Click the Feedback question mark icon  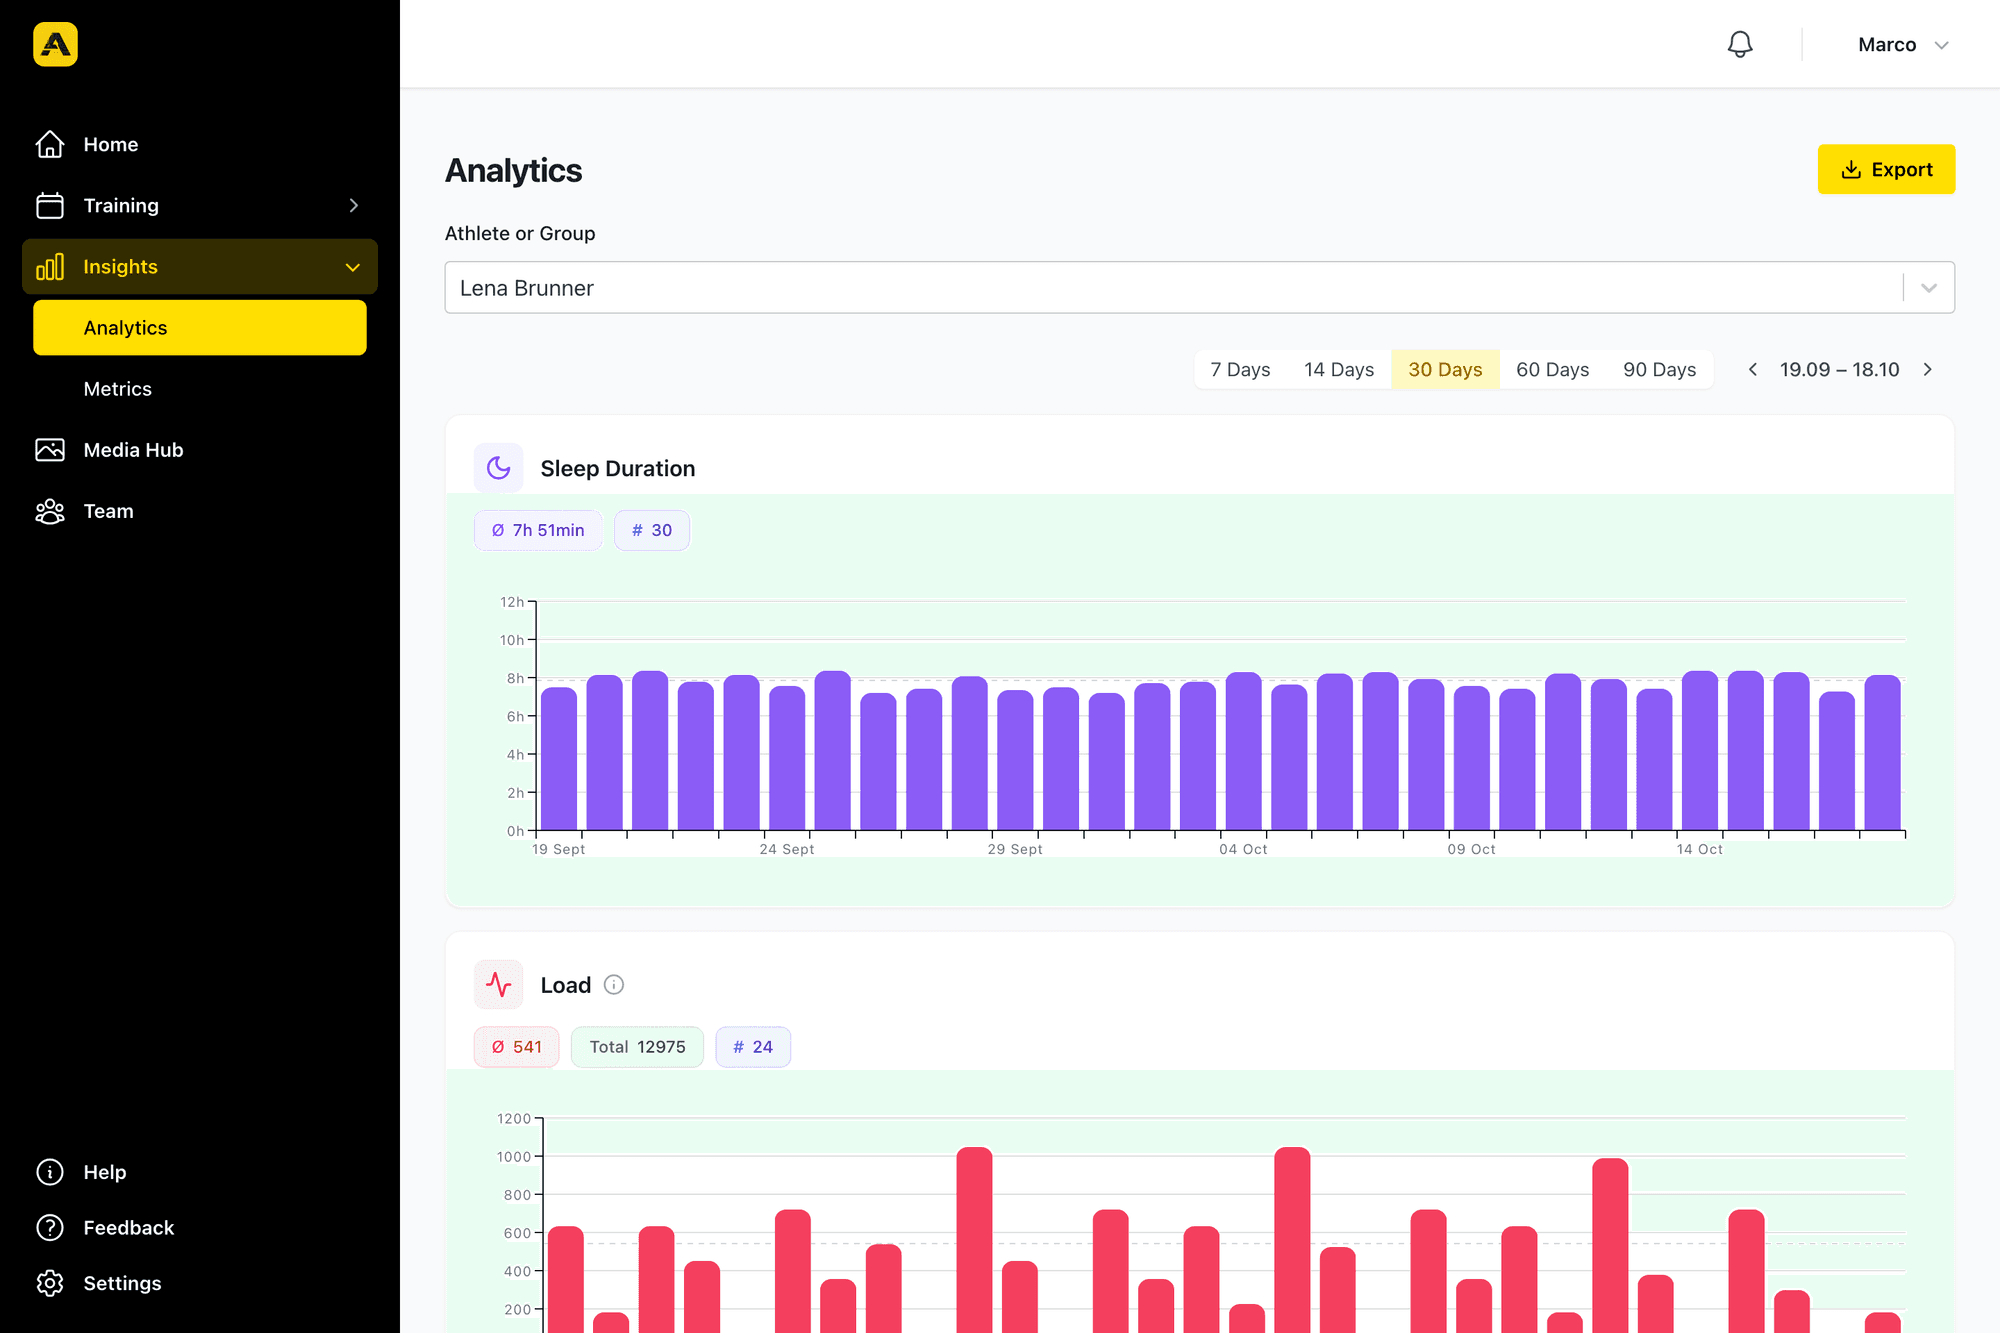point(50,1227)
